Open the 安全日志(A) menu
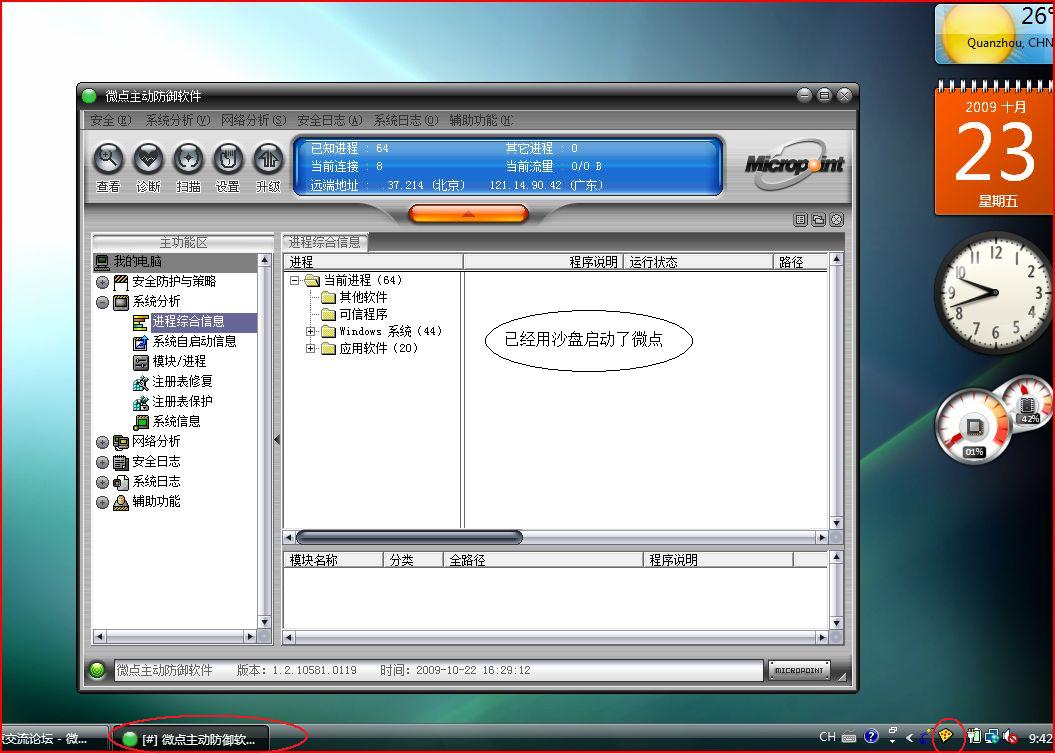This screenshot has height=753, width=1055. 330,120
